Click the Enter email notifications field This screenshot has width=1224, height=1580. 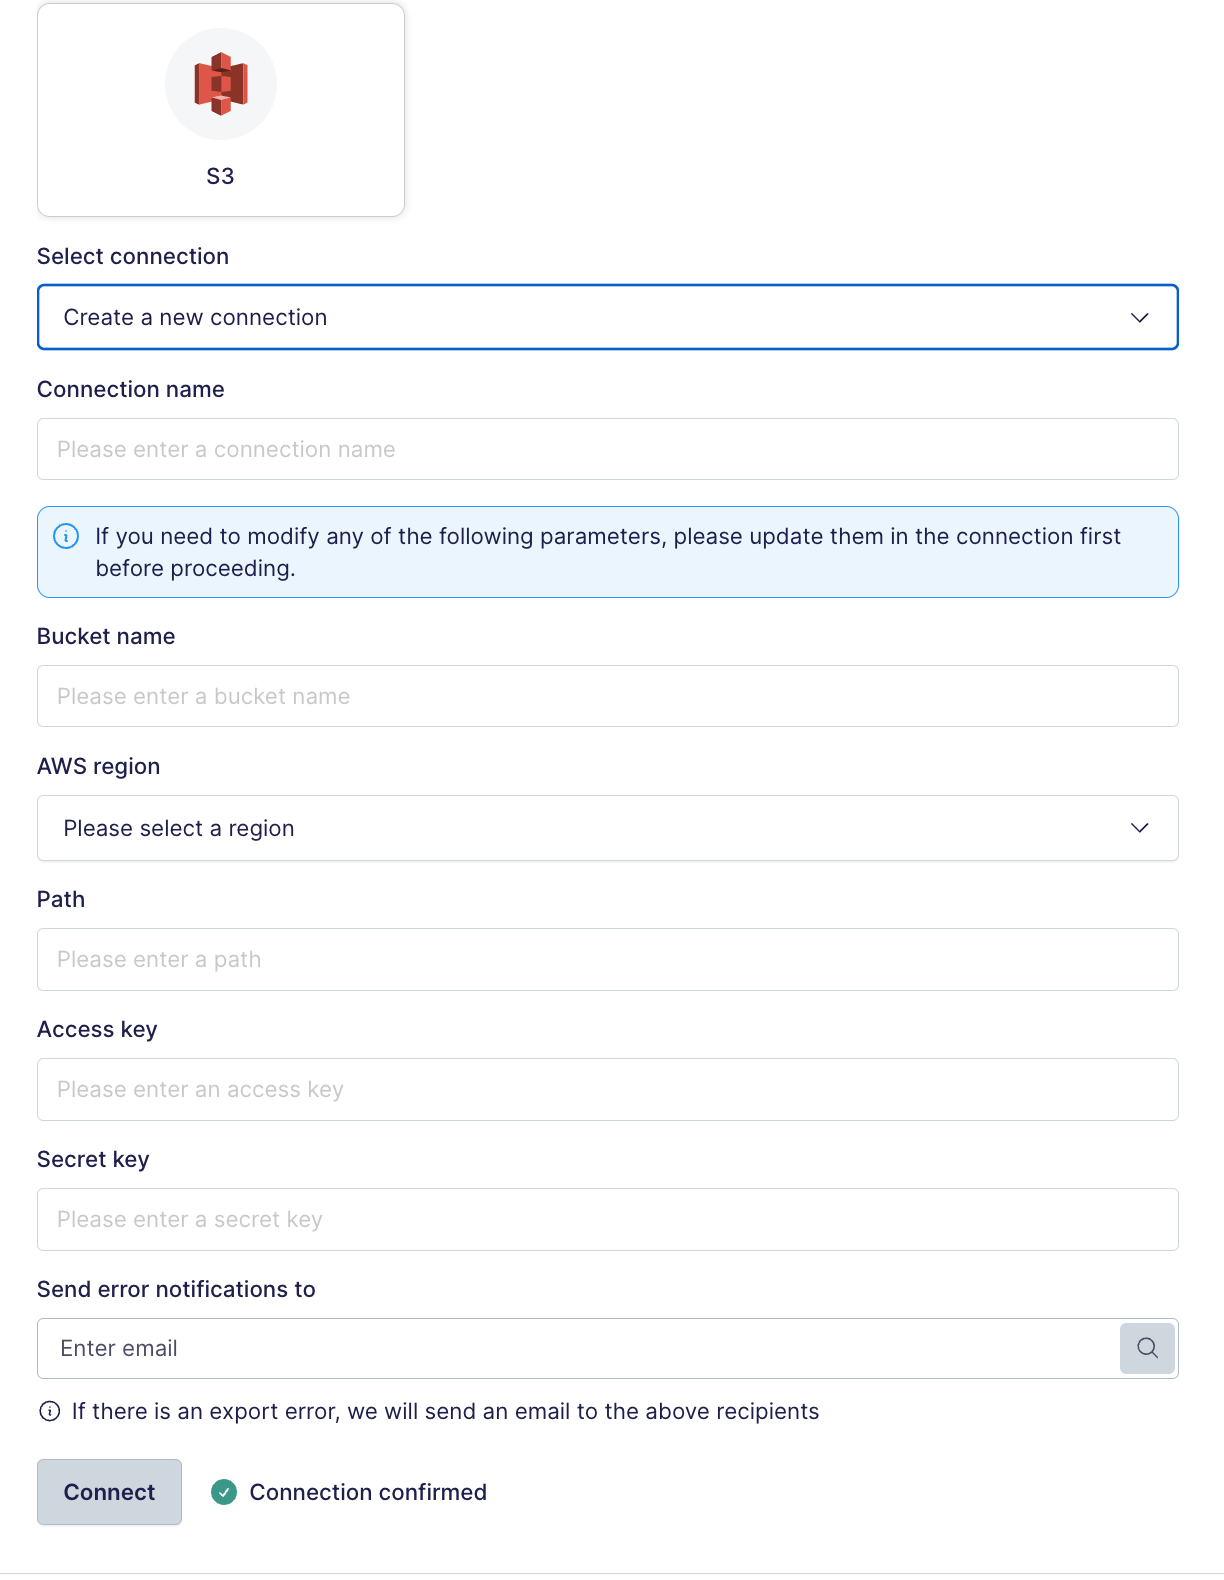(579, 1348)
